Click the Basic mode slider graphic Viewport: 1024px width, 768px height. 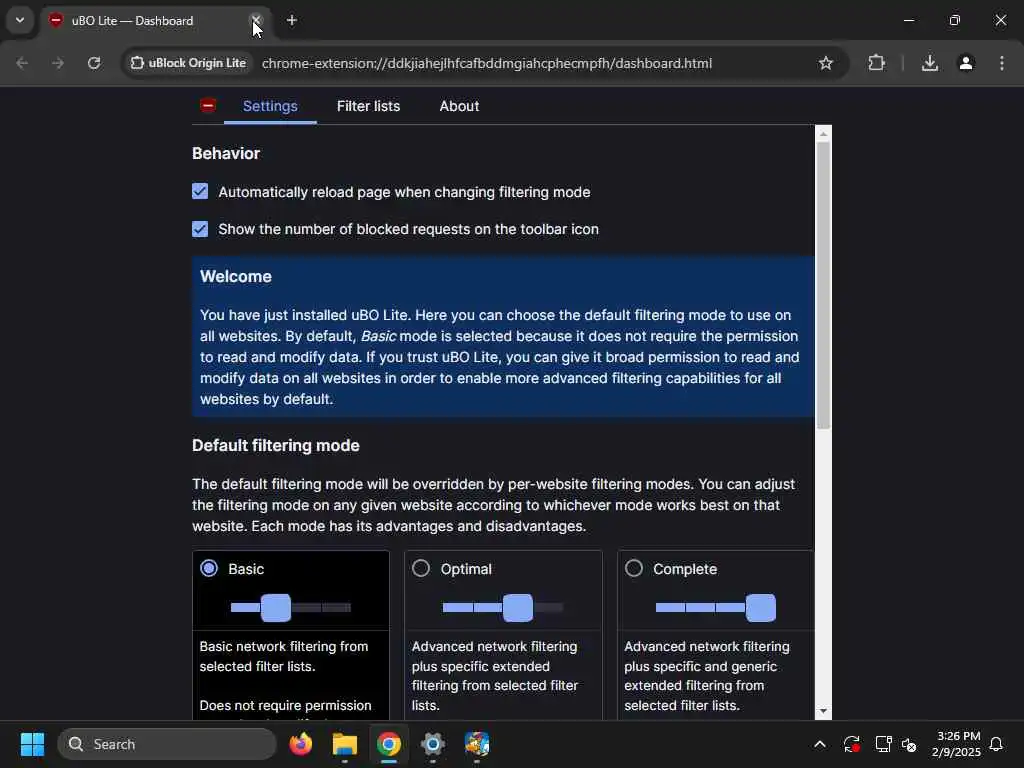[291, 607]
